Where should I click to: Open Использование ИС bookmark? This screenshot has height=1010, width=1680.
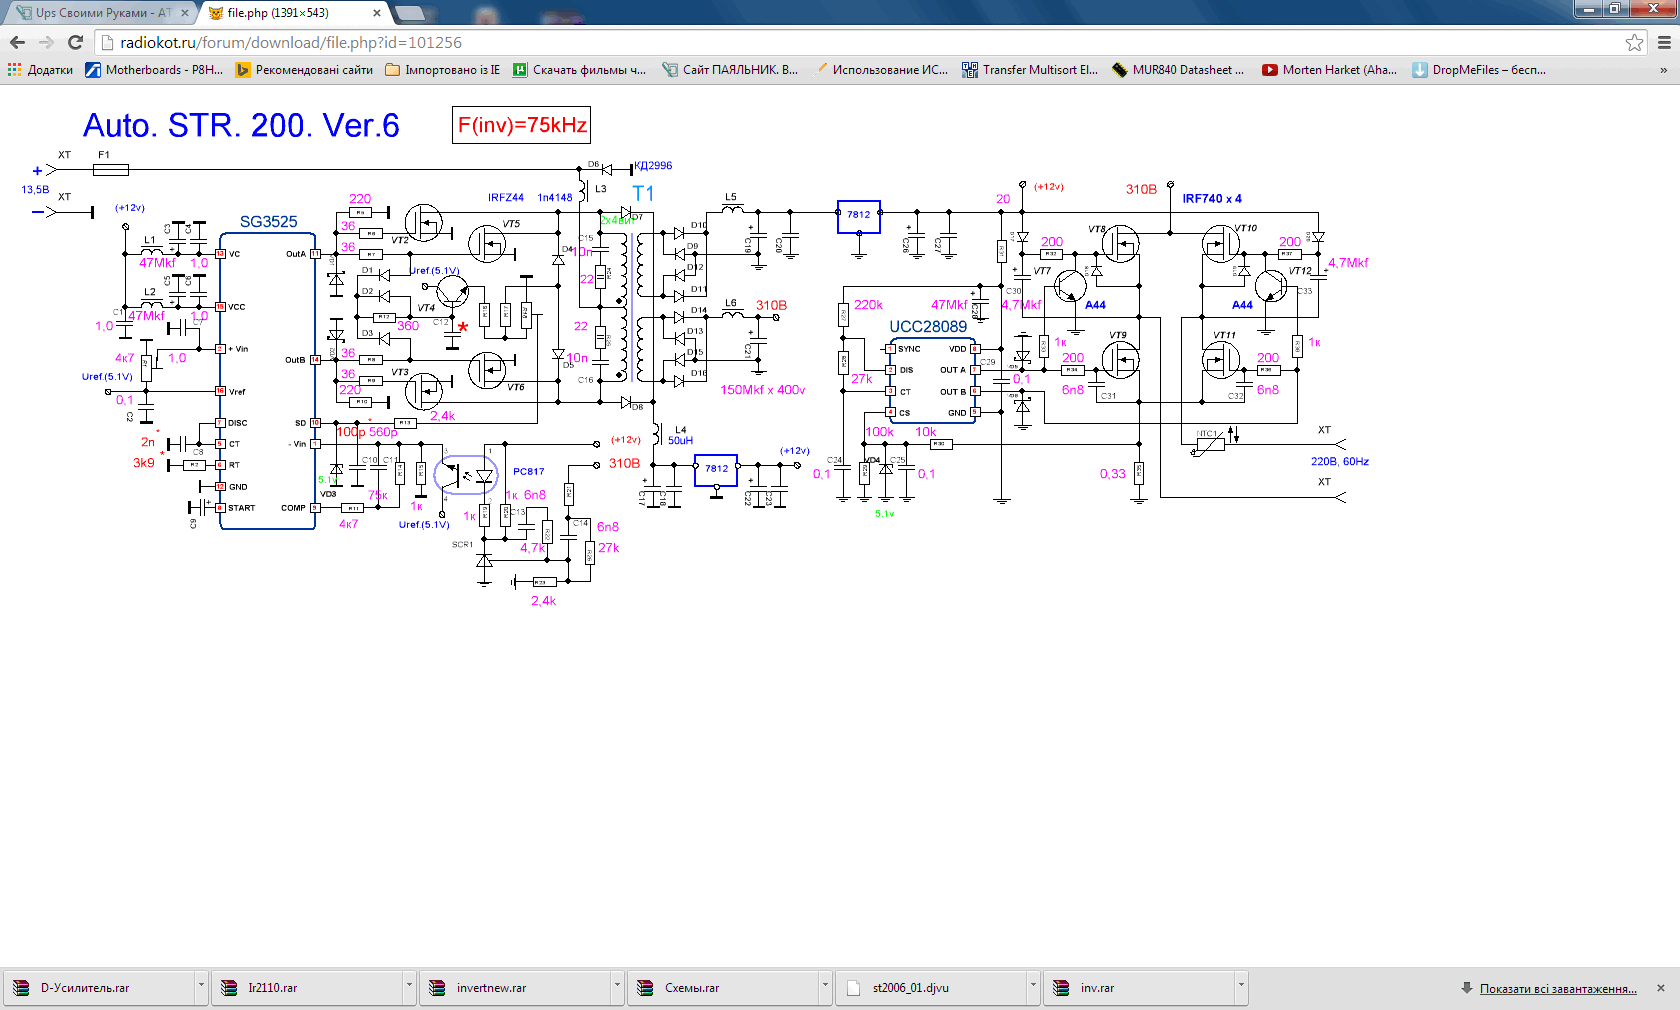tap(881, 70)
